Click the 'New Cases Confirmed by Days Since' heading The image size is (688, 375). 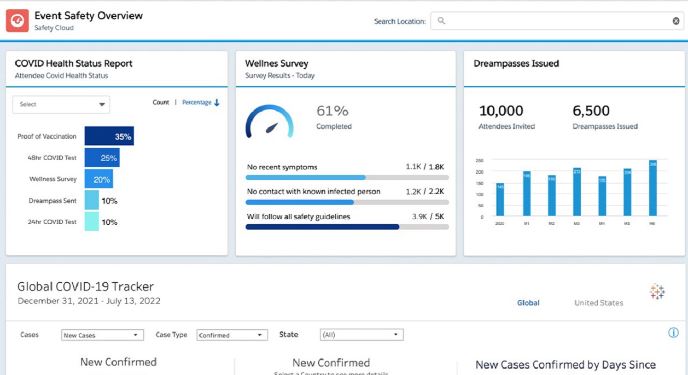566,364
